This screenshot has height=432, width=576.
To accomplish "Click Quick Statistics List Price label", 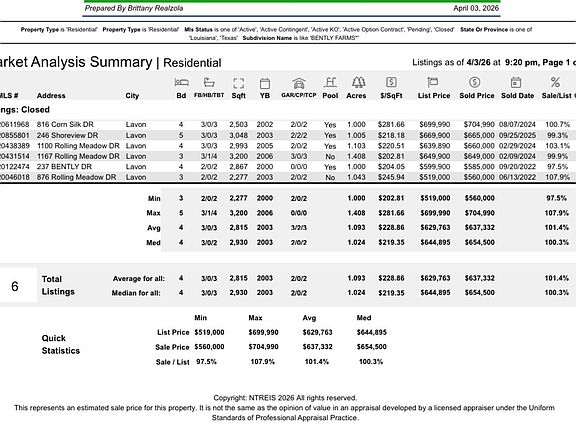I will [x=173, y=332].
